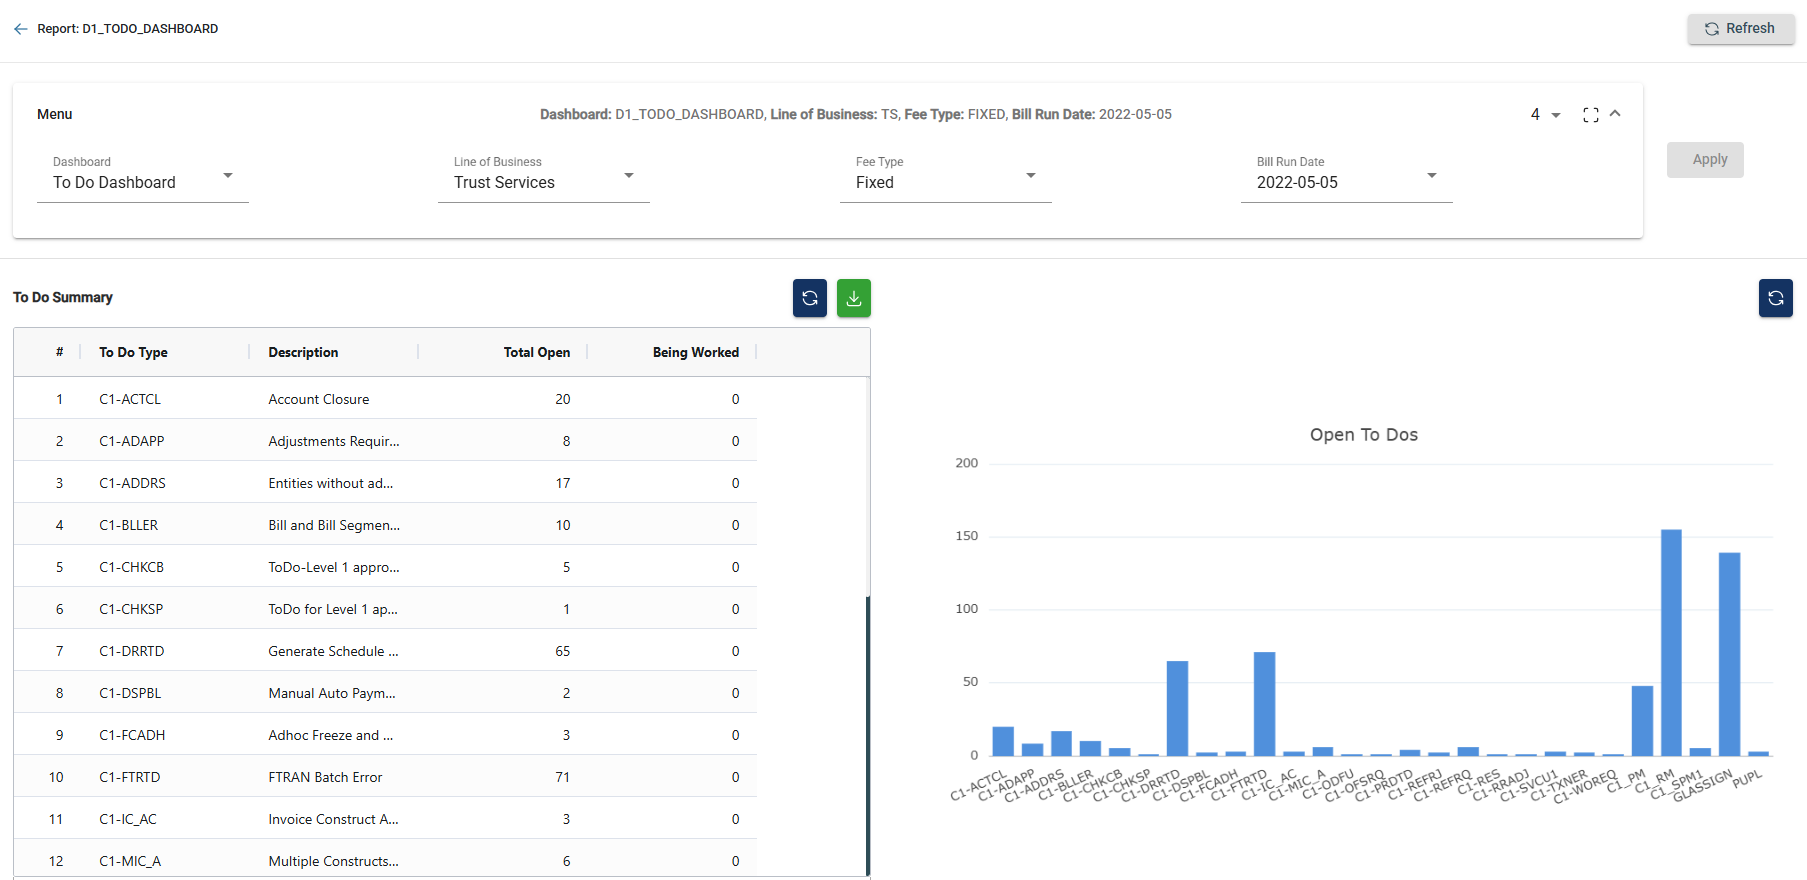Click the Being Worked column header
This screenshot has height=880, width=1807.
pyautogui.click(x=695, y=352)
